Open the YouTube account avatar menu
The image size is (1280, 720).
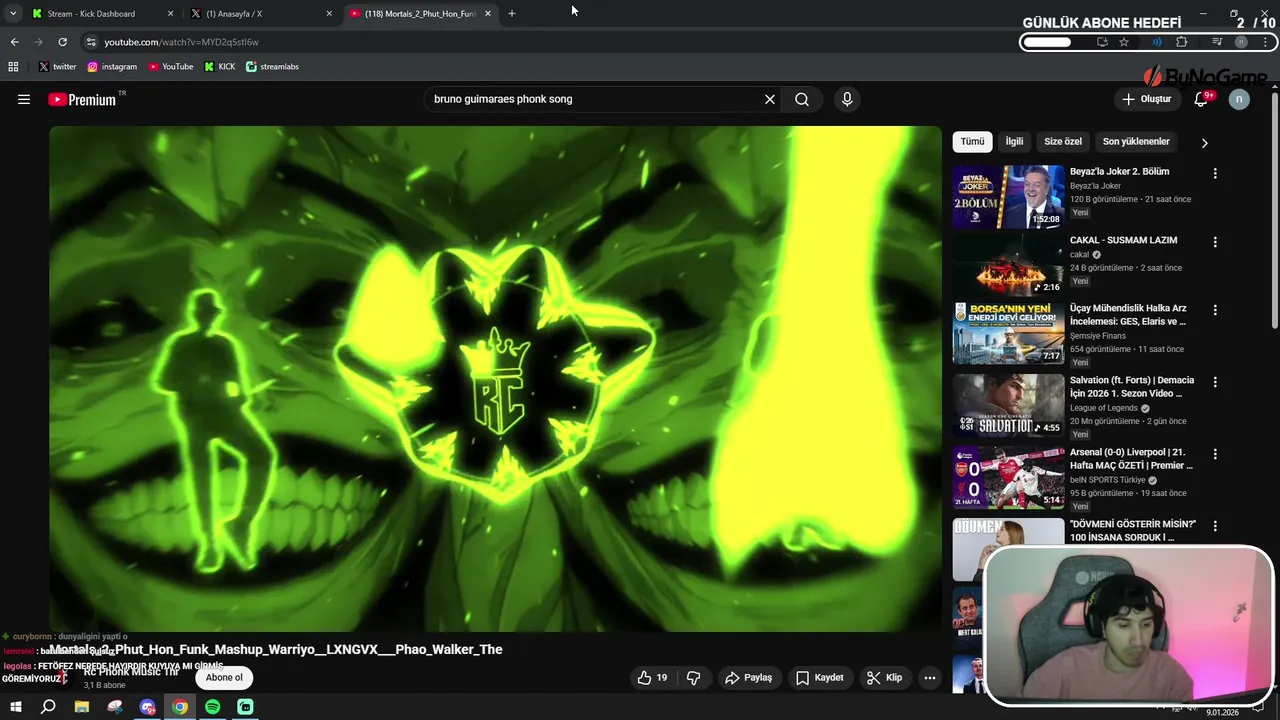1239,99
